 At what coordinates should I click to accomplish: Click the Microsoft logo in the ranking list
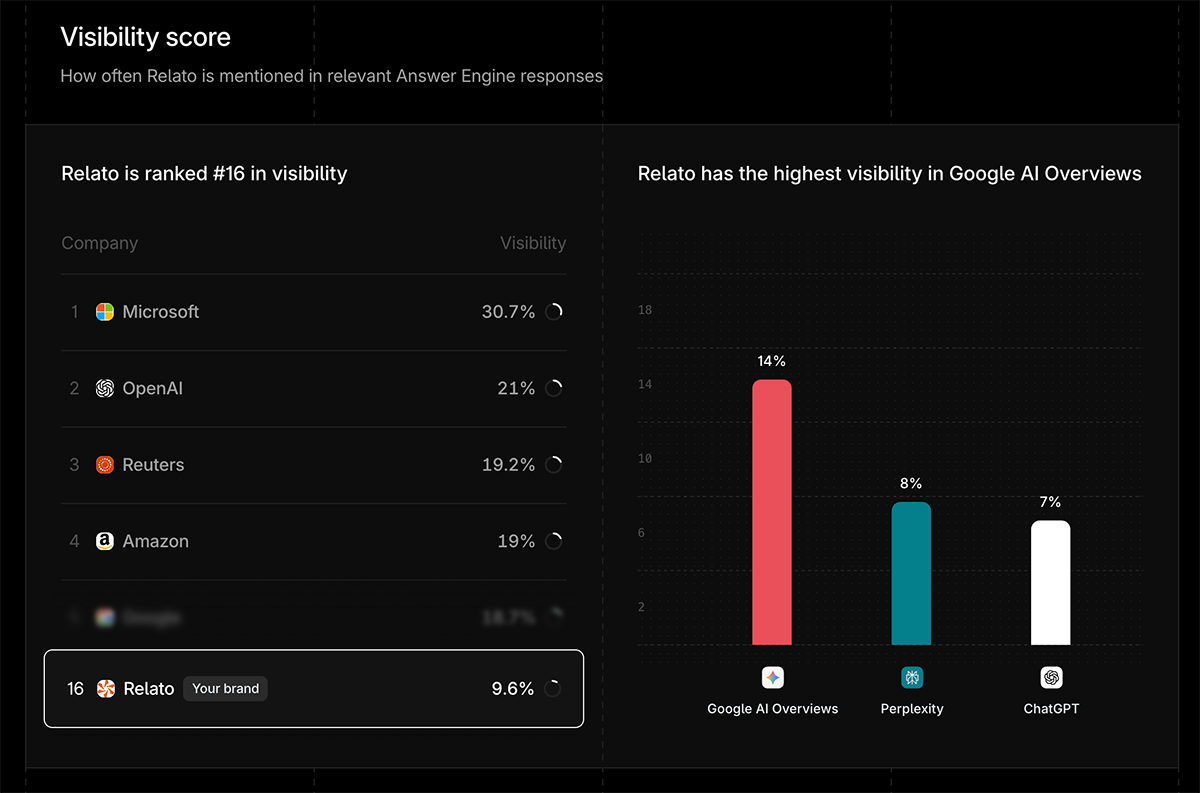pyautogui.click(x=104, y=311)
